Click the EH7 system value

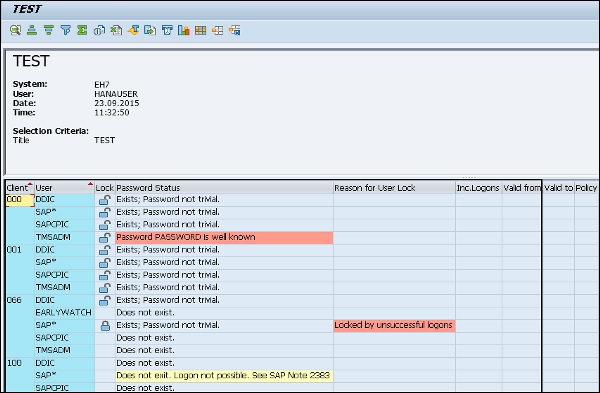click(x=102, y=85)
